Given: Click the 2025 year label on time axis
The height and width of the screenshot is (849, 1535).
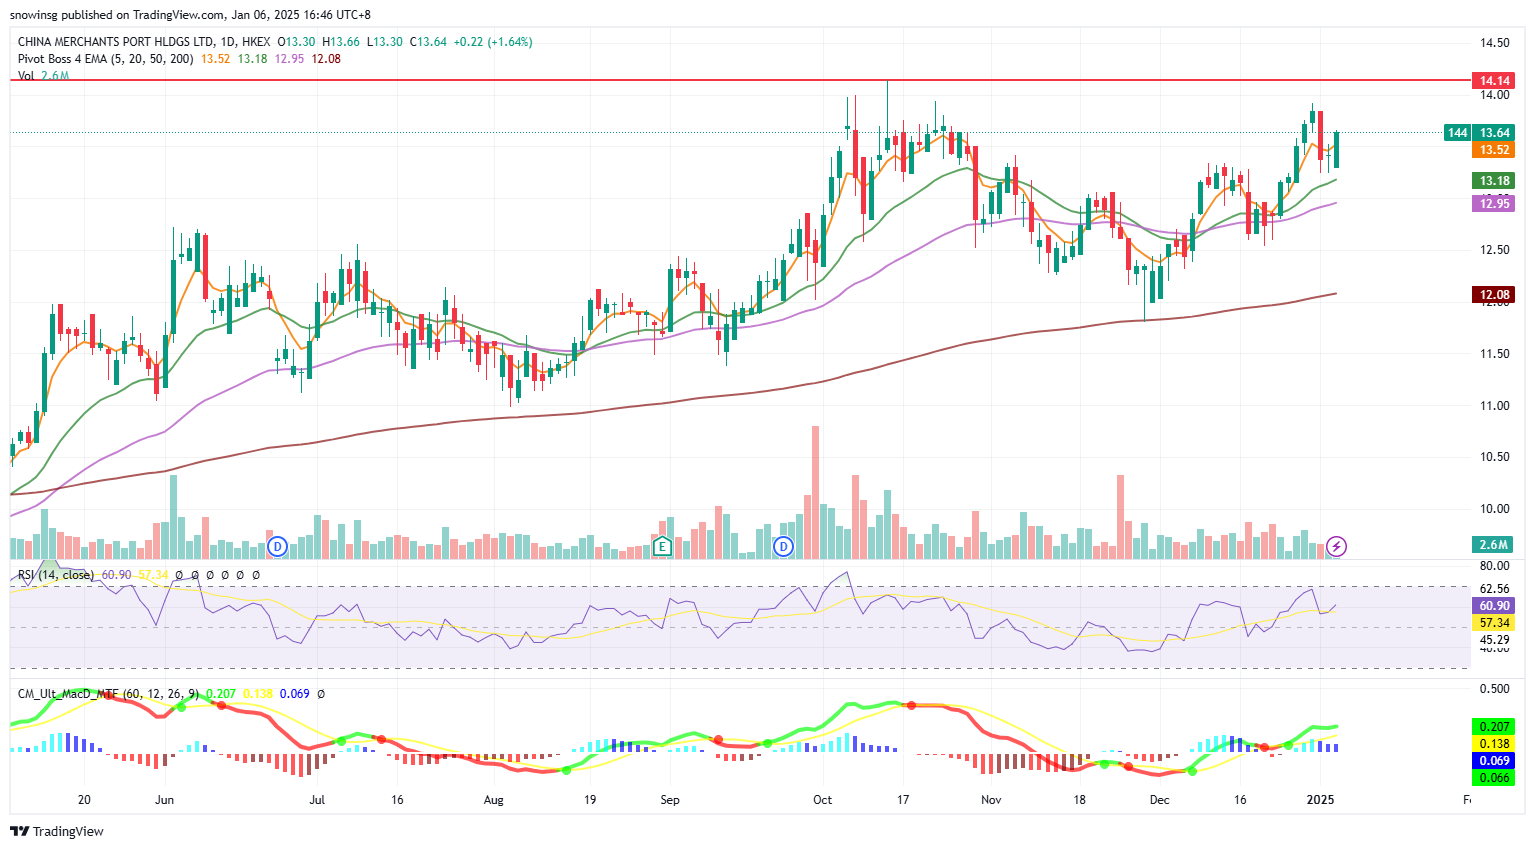Looking at the screenshot, I should click(x=1321, y=800).
